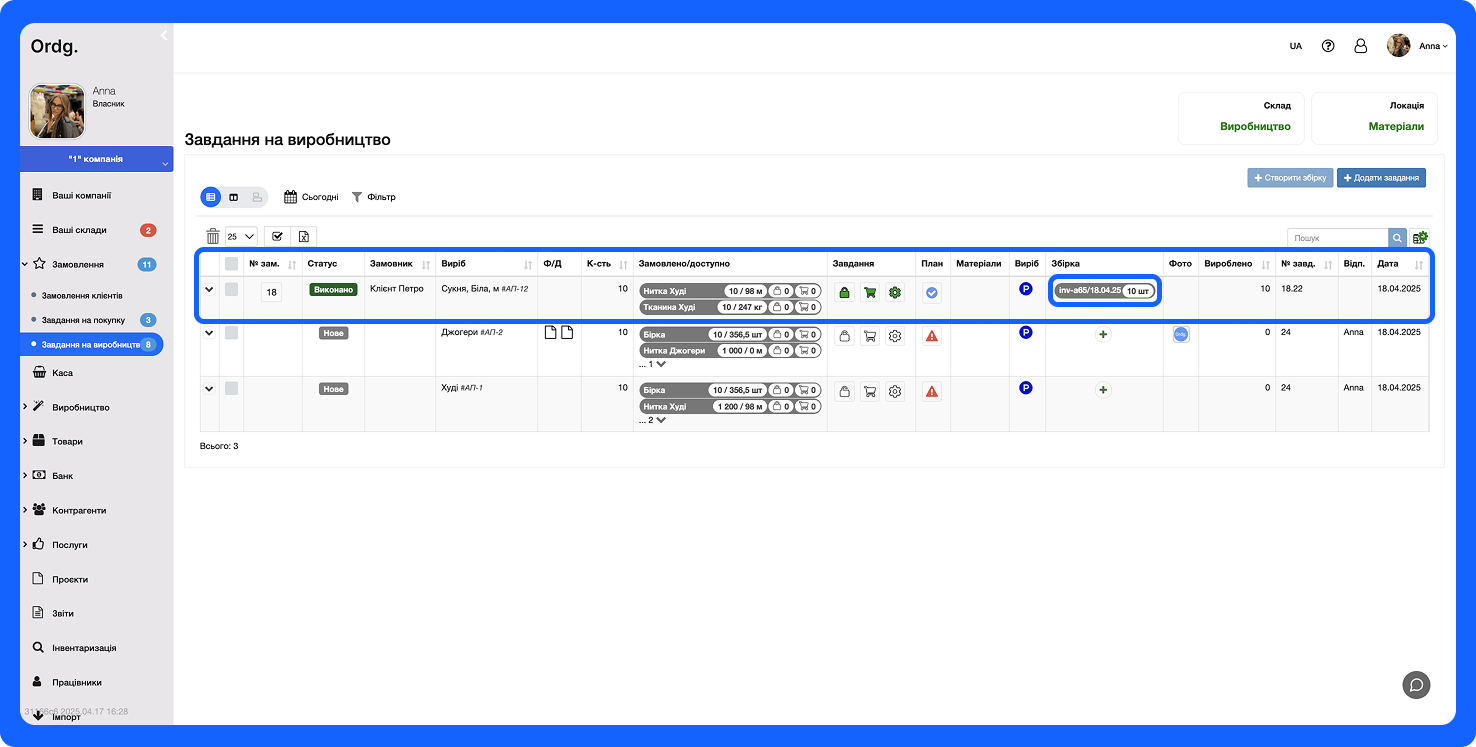
Task: Click red warning icon in Джогери row
Action: [x=932, y=336]
